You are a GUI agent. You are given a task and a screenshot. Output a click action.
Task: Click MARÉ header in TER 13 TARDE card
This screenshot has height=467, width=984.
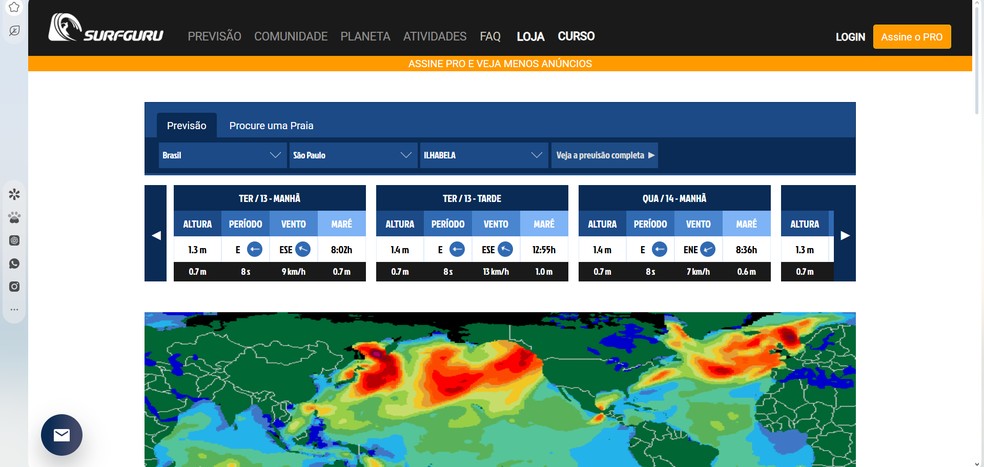(x=544, y=223)
